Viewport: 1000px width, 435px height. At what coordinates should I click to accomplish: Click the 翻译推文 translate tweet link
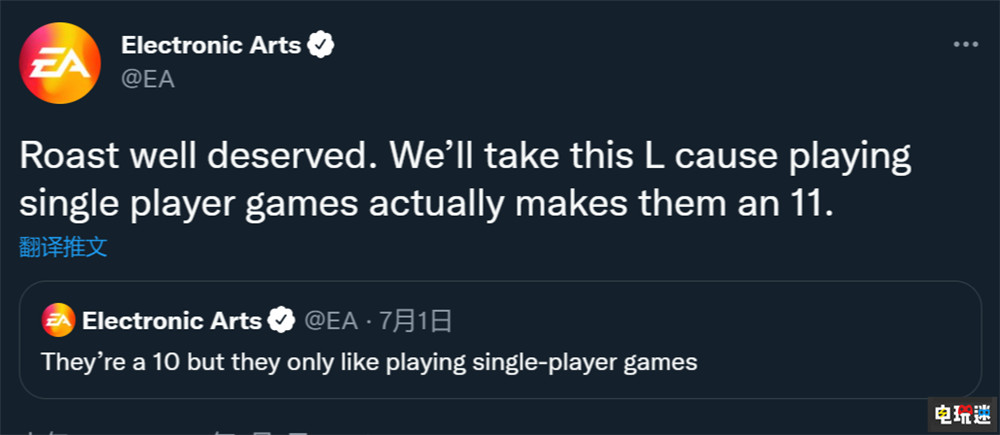(x=63, y=248)
